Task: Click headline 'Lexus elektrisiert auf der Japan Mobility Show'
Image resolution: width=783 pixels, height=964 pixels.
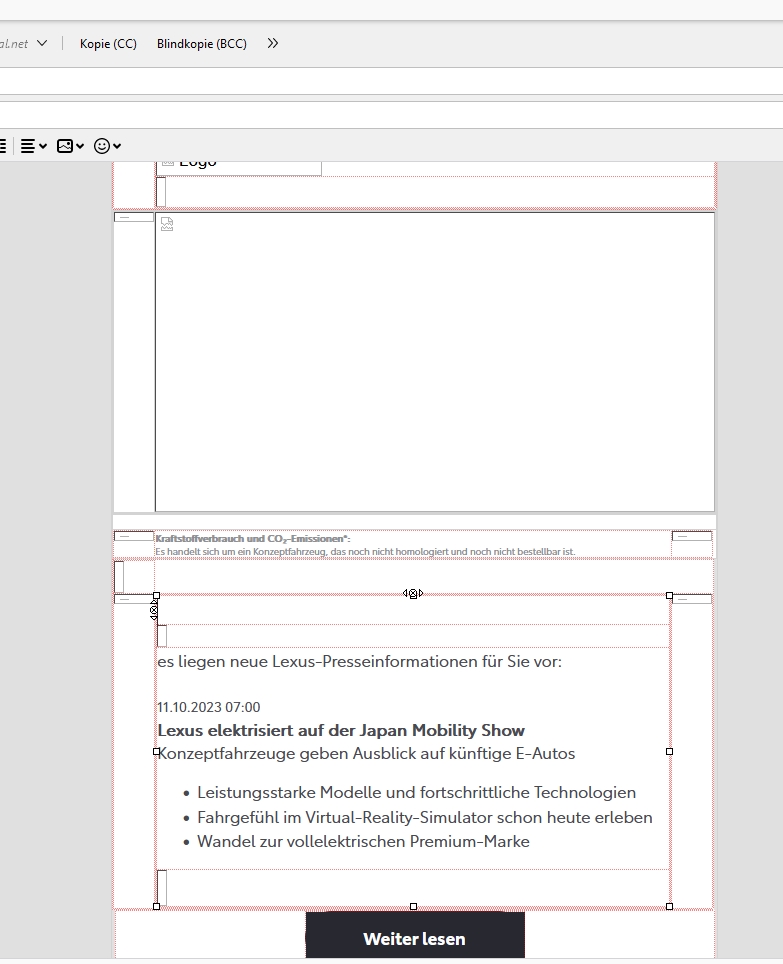Action: coord(341,730)
